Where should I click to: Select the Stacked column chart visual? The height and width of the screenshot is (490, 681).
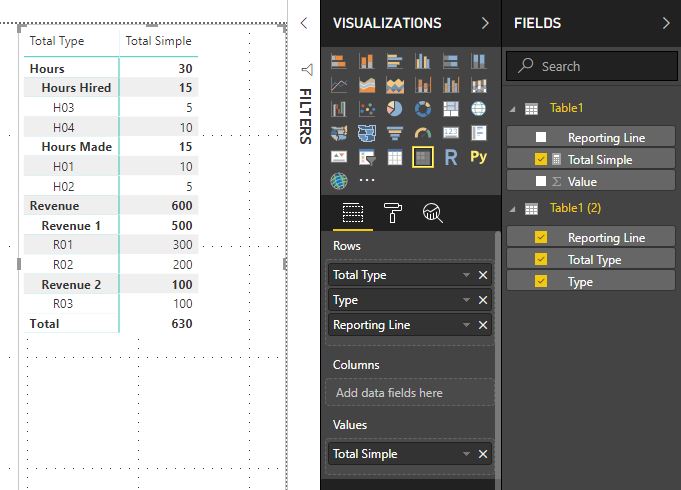[x=367, y=61]
